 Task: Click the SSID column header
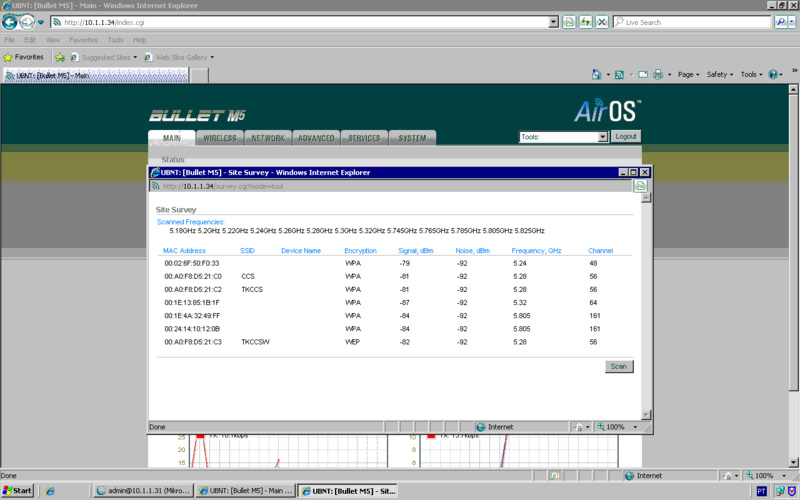click(x=247, y=251)
